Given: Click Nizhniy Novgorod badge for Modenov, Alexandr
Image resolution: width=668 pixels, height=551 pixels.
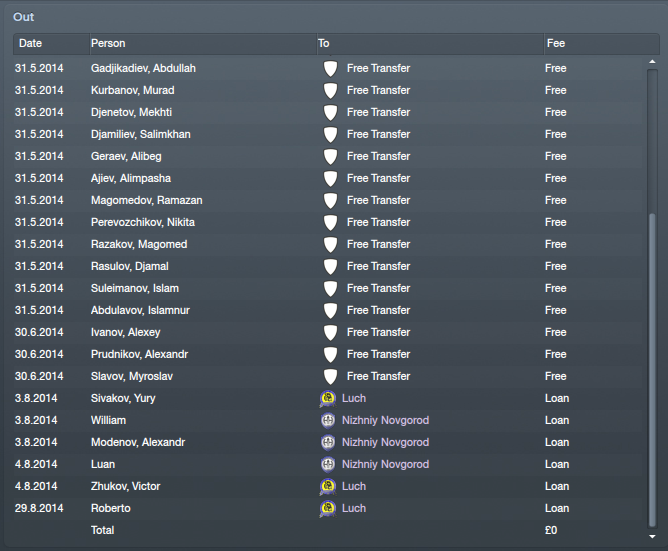Looking at the screenshot, I should [x=328, y=442].
